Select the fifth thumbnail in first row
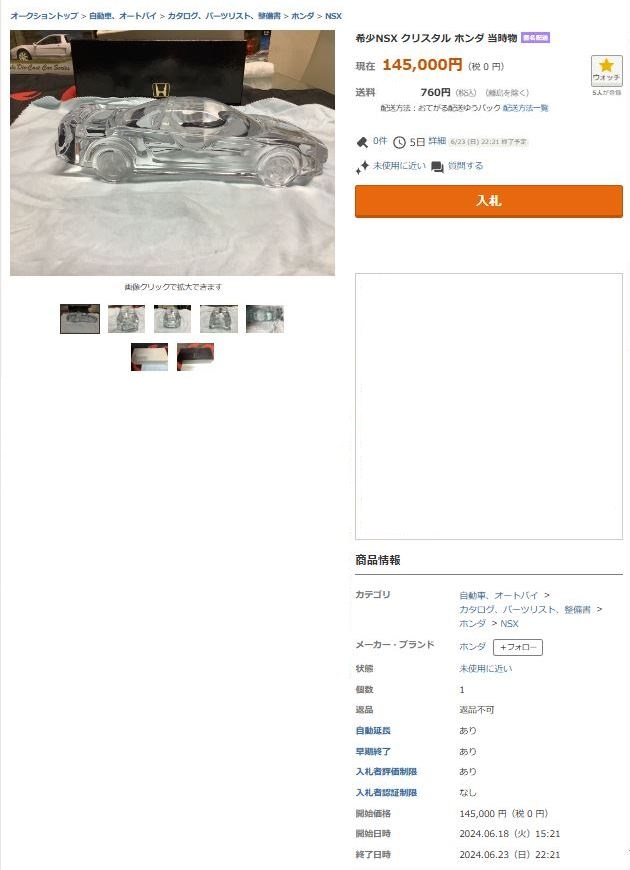The image size is (630, 870). pos(265,318)
